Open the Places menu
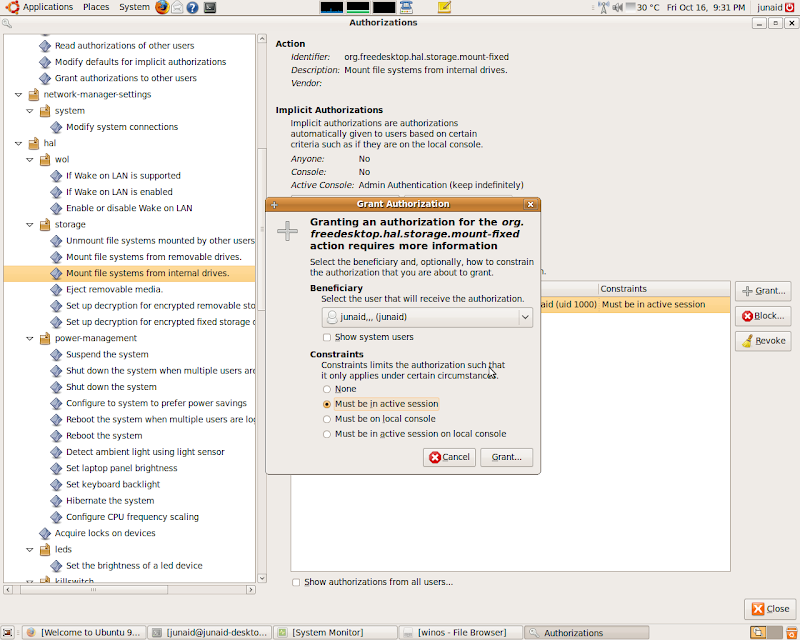The width and height of the screenshot is (800, 640). tap(96, 7)
